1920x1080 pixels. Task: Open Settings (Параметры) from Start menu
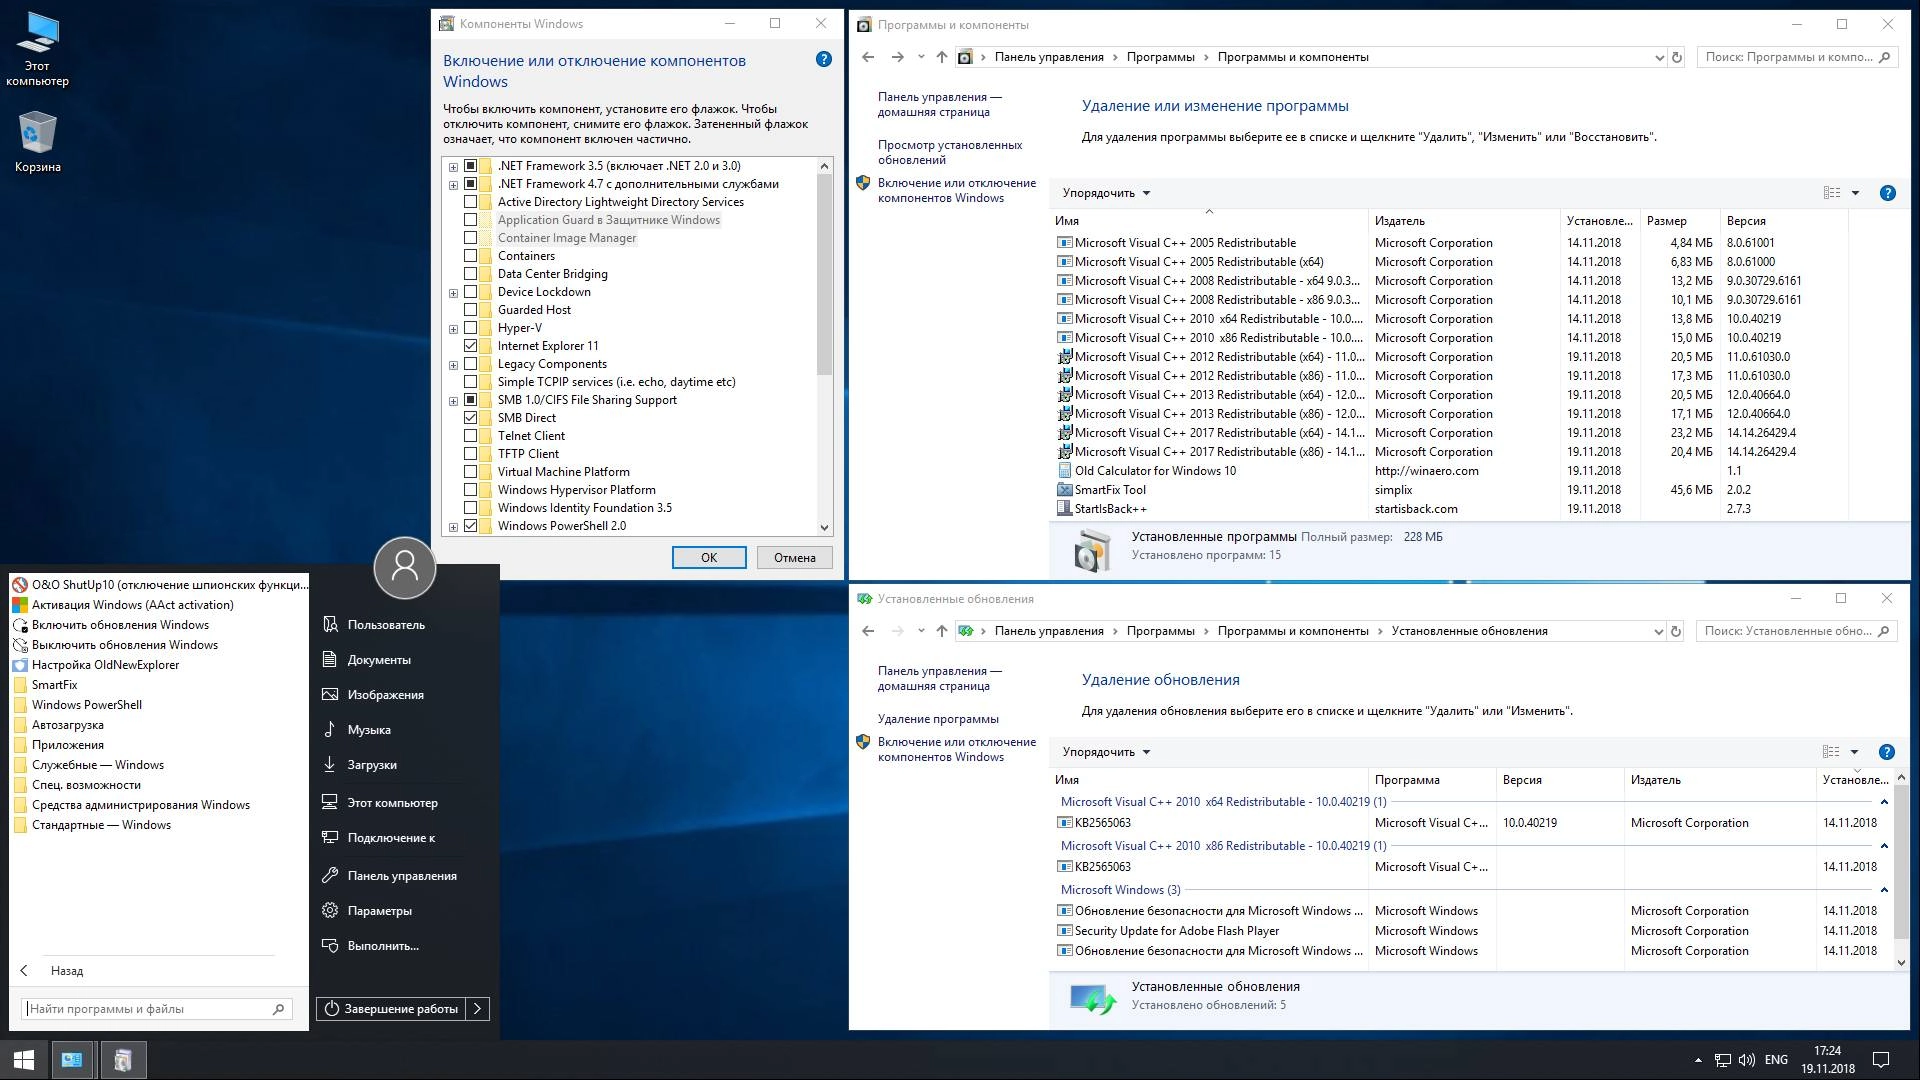point(380,911)
